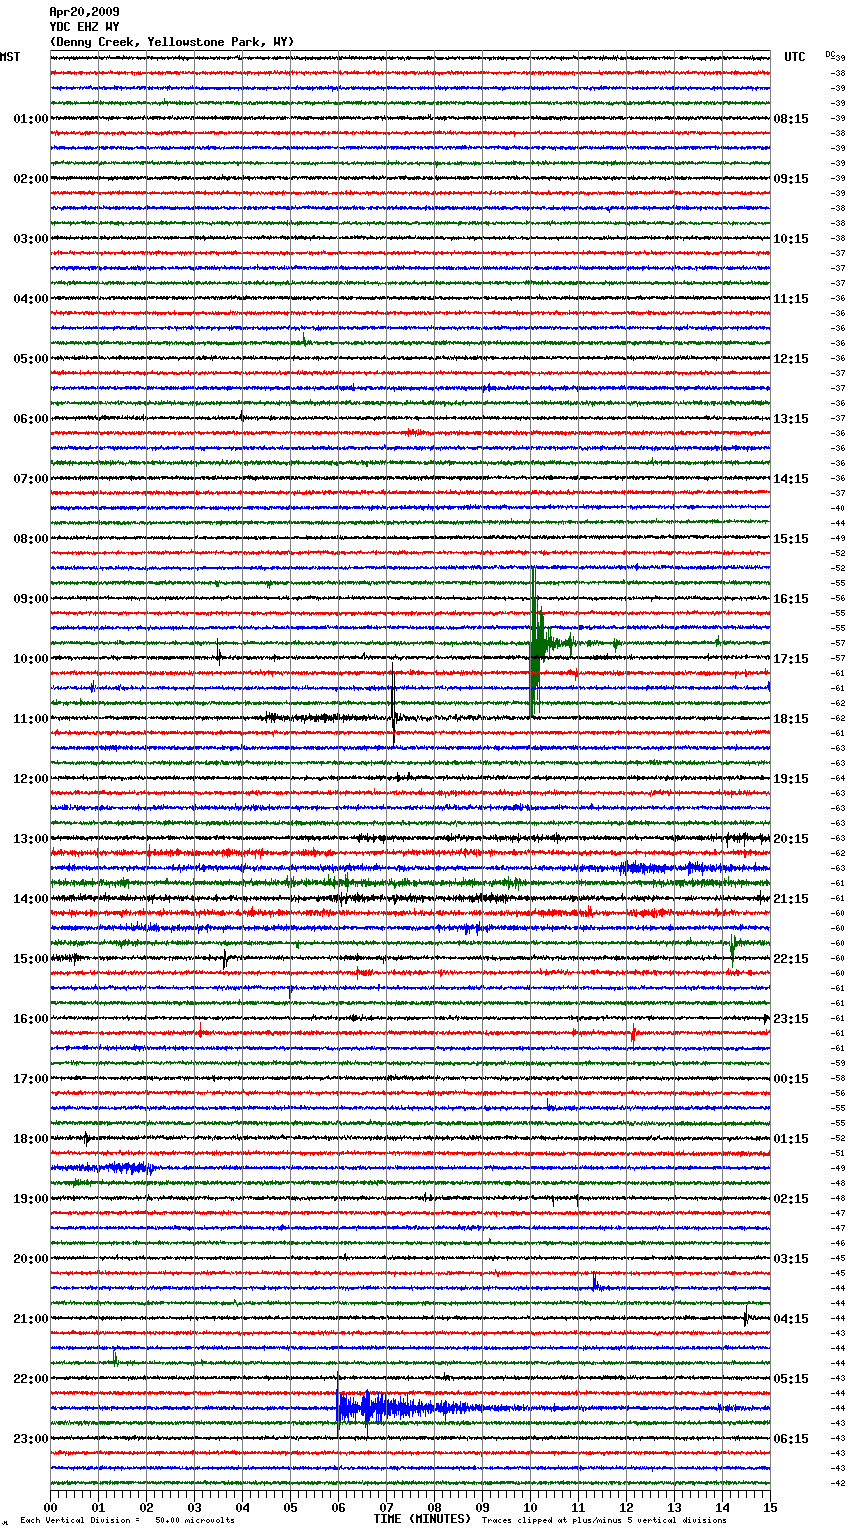Click the 20:15 UTC time label
The width and height of the screenshot is (850, 1534).
(791, 839)
